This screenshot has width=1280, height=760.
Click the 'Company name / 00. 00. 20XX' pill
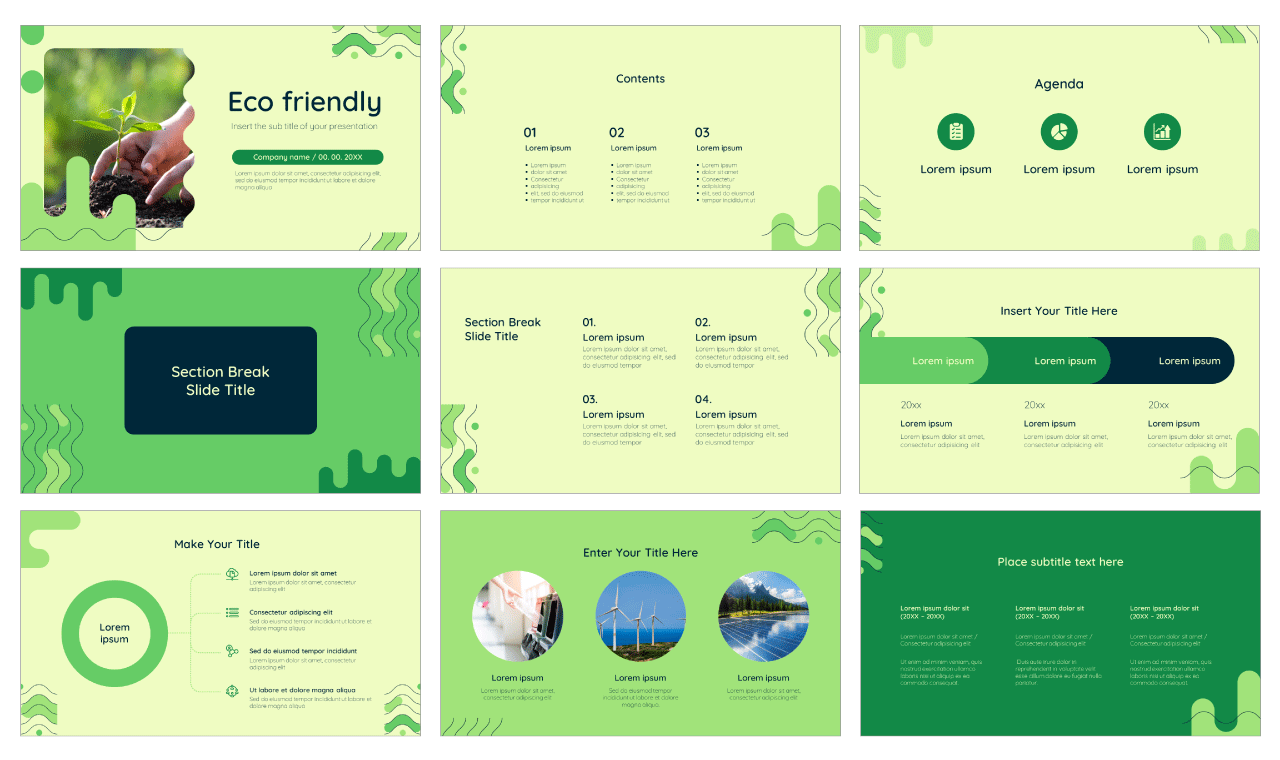pos(307,157)
